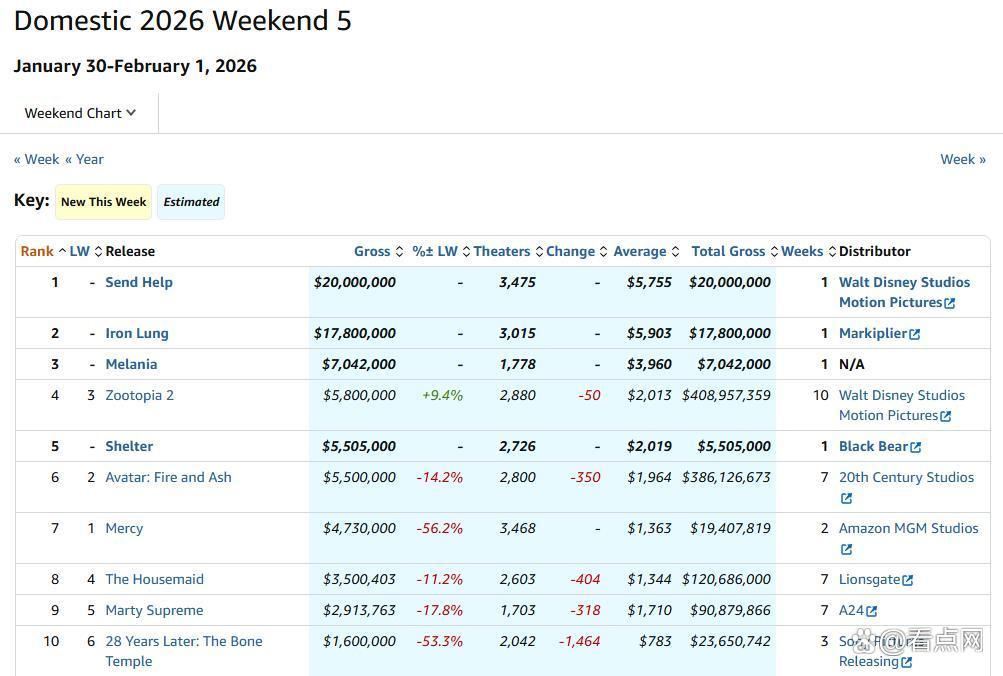Sort by Total Gross column header

[x=728, y=251]
